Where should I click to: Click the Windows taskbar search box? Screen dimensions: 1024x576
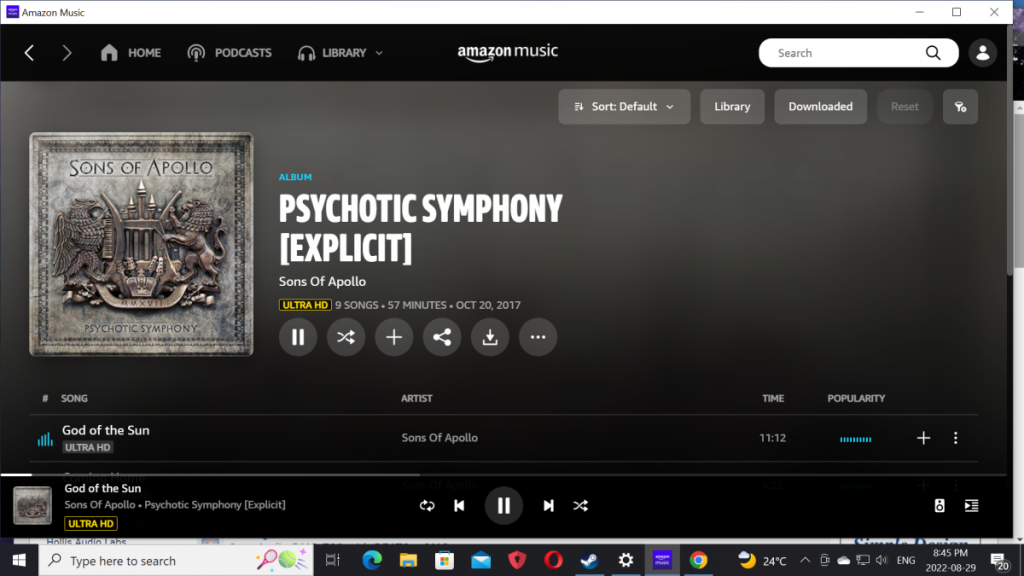click(x=176, y=560)
